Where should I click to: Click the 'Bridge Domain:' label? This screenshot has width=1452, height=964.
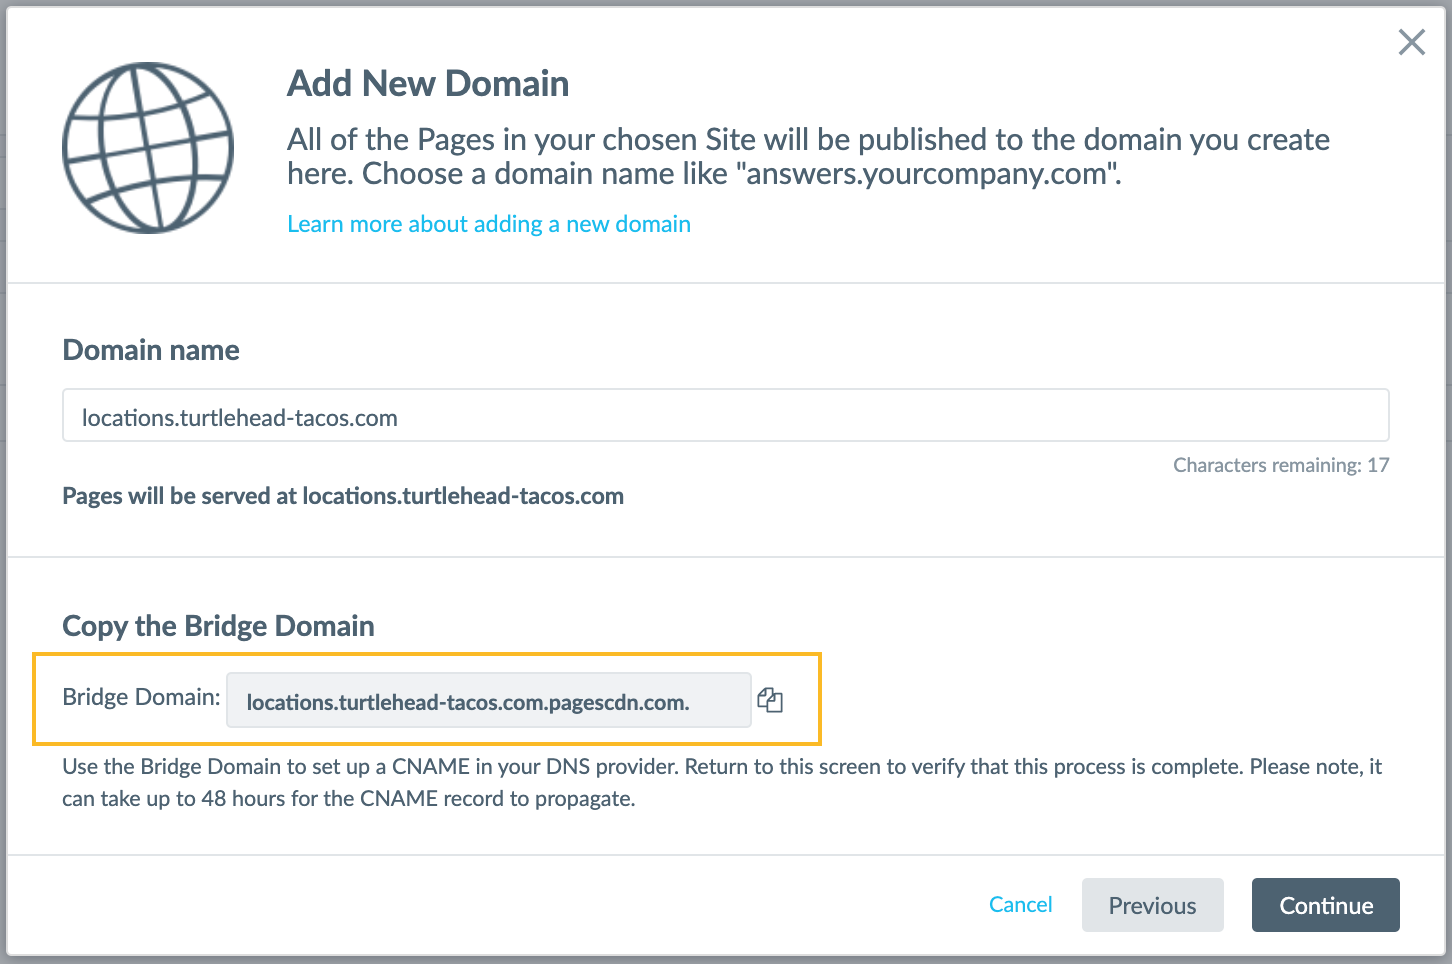point(141,697)
